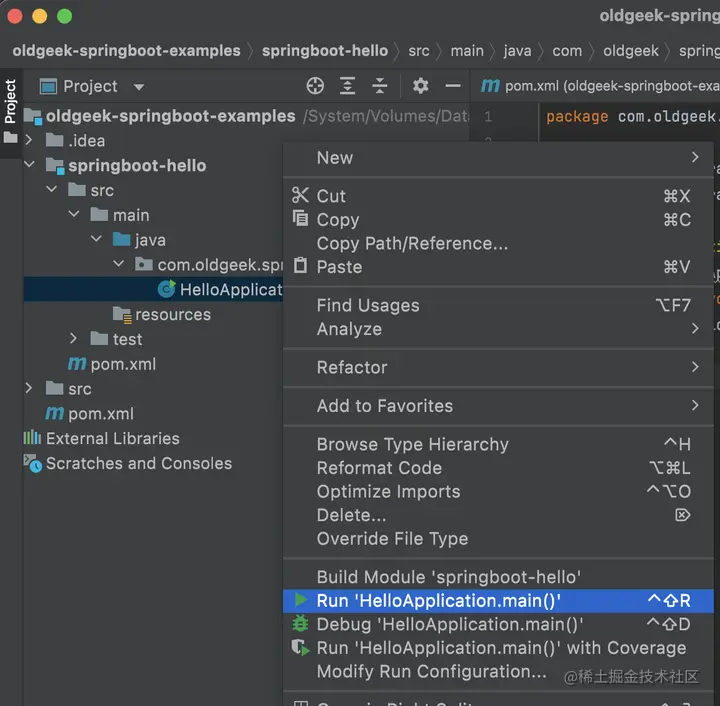The height and width of the screenshot is (706, 720).
Task: Open the New submenu
Action: point(498,157)
